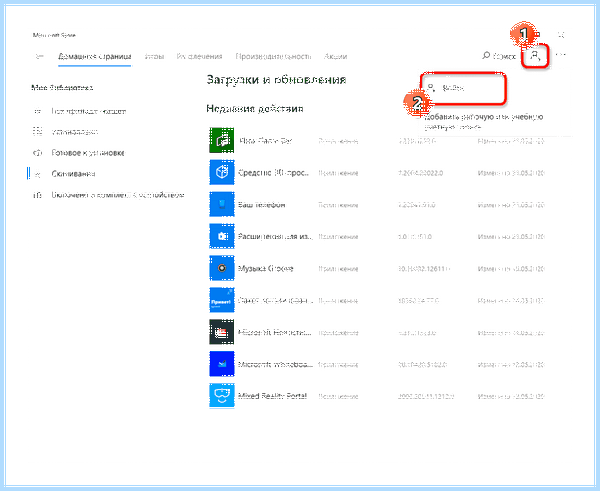Click Приложение type cell in Музыка Groove row
The height and width of the screenshot is (491, 600).
pyautogui.click(x=338, y=269)
